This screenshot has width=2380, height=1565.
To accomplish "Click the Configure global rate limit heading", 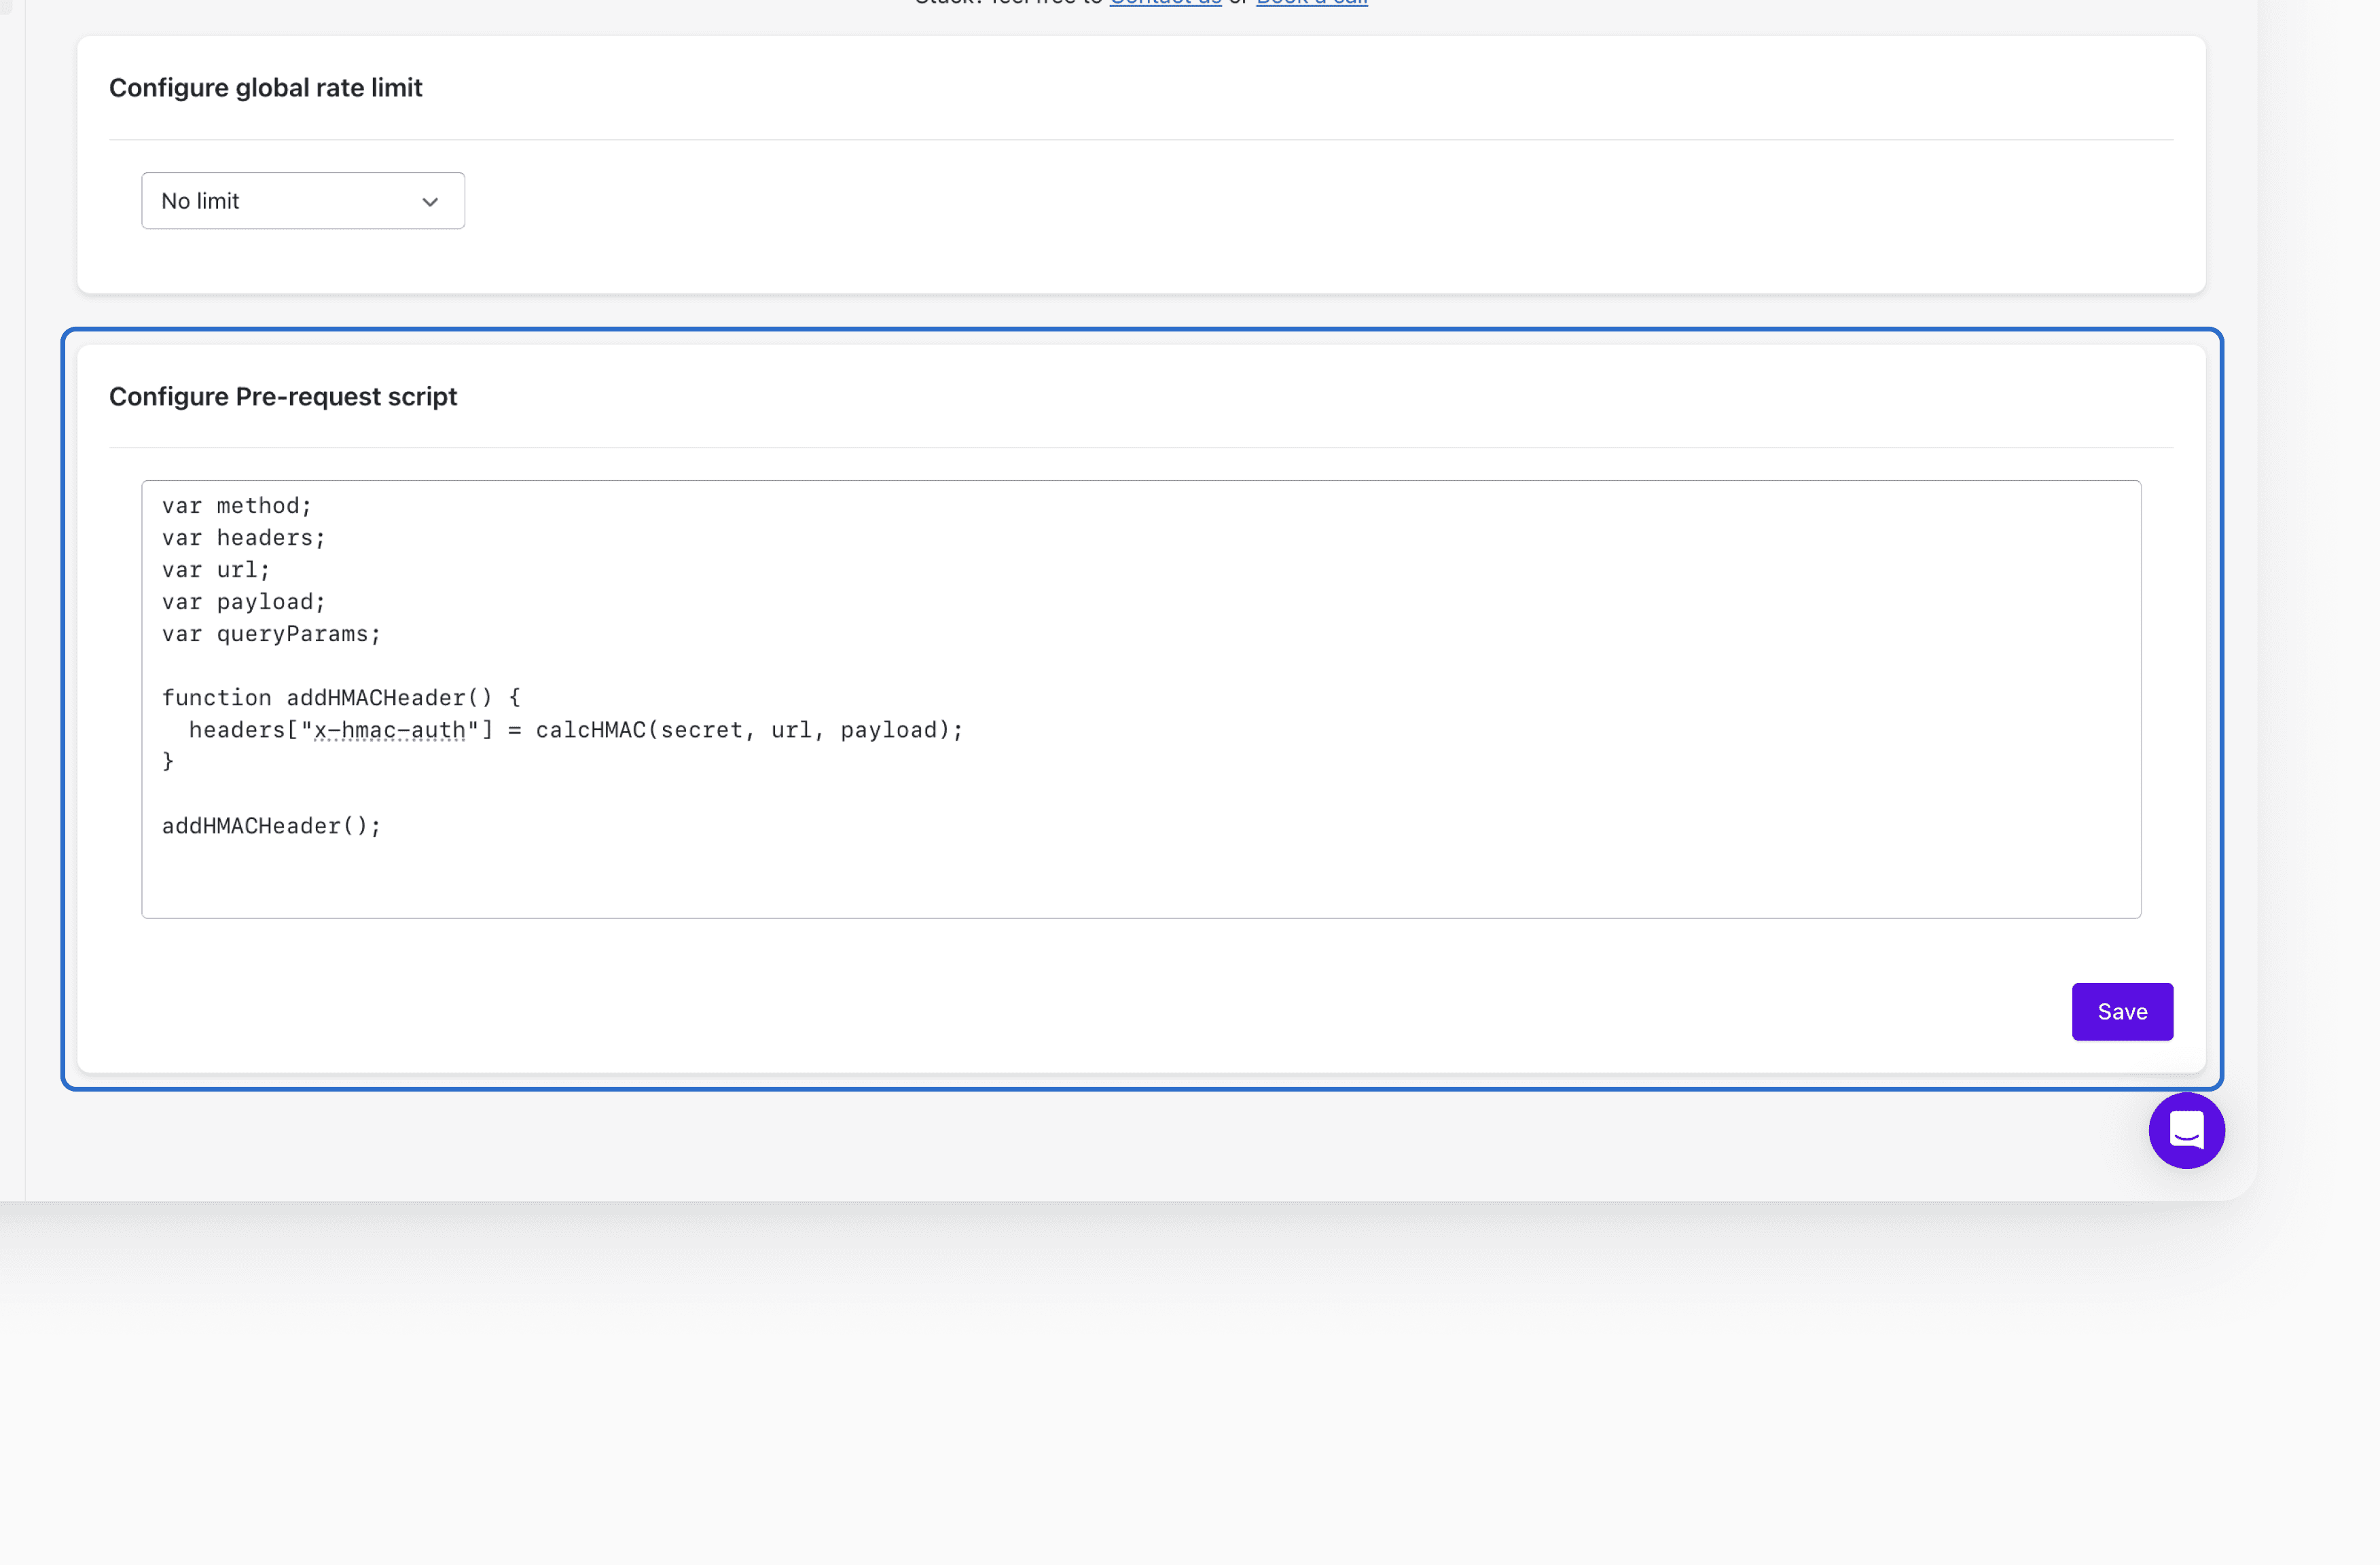I will pos(265,88).
